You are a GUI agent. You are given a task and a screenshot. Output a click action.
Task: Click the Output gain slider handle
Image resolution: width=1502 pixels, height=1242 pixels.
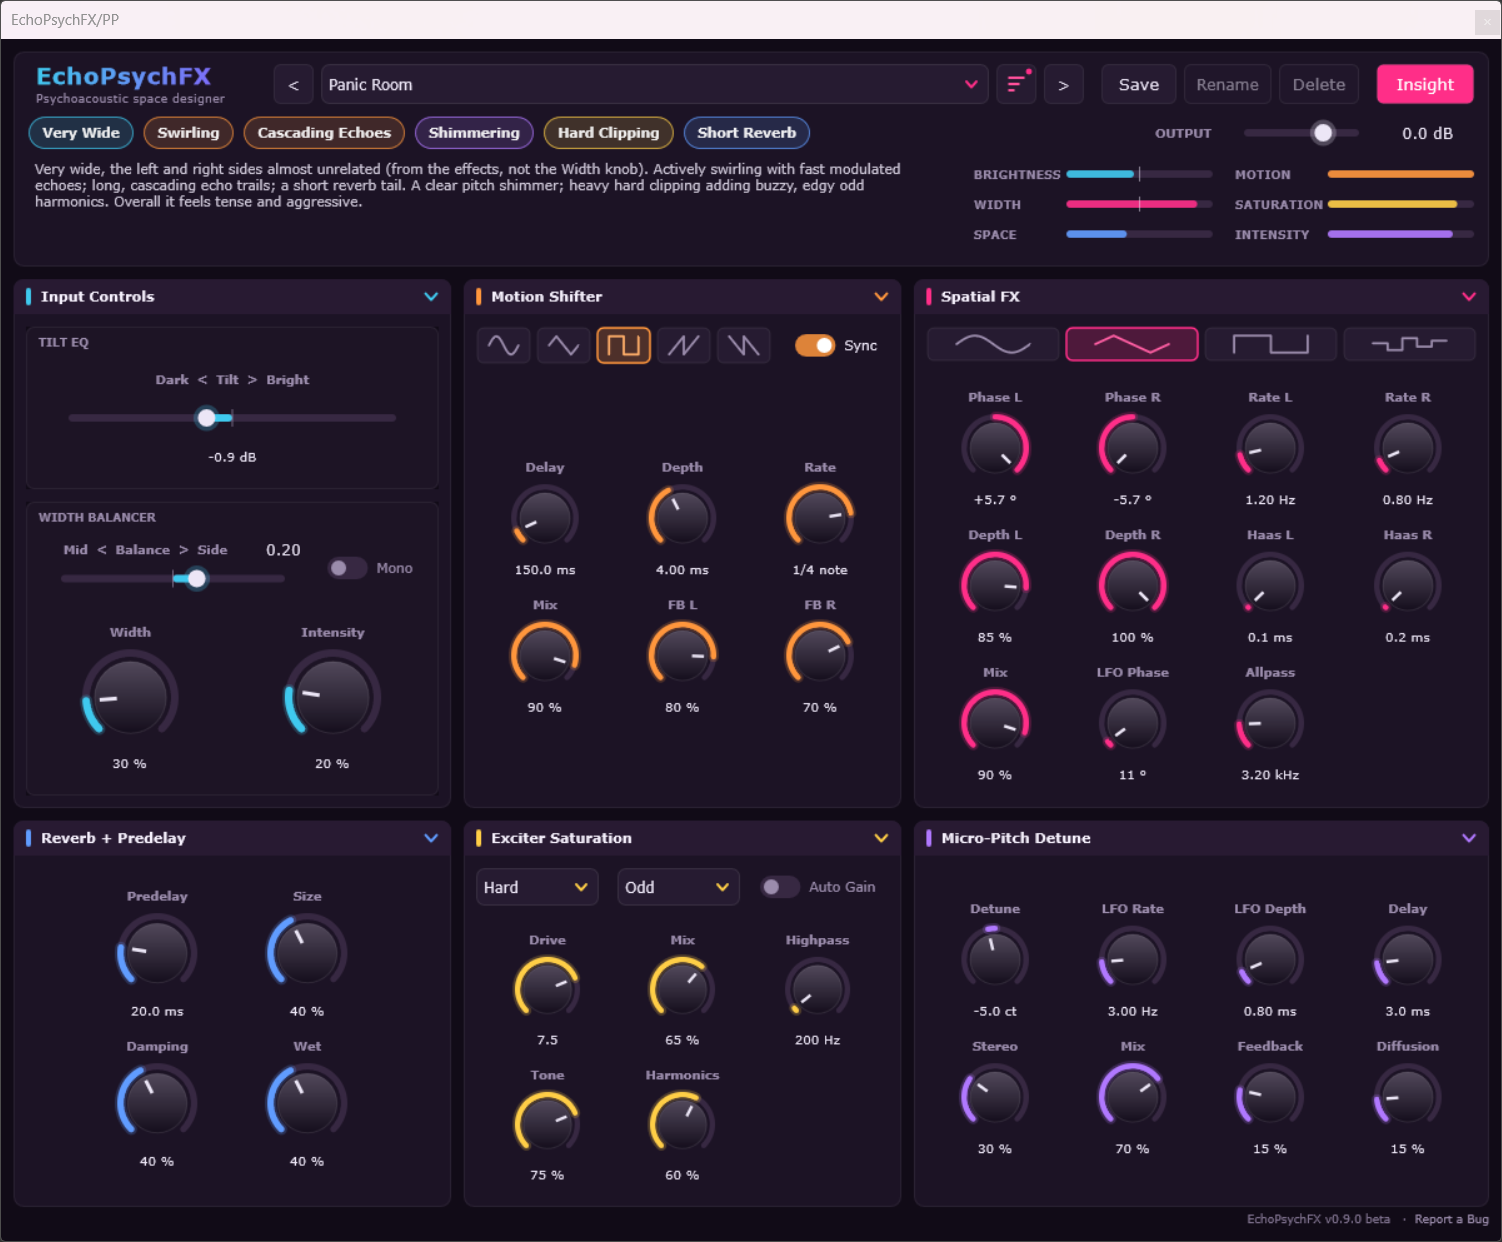click(x=1323, y=133)
